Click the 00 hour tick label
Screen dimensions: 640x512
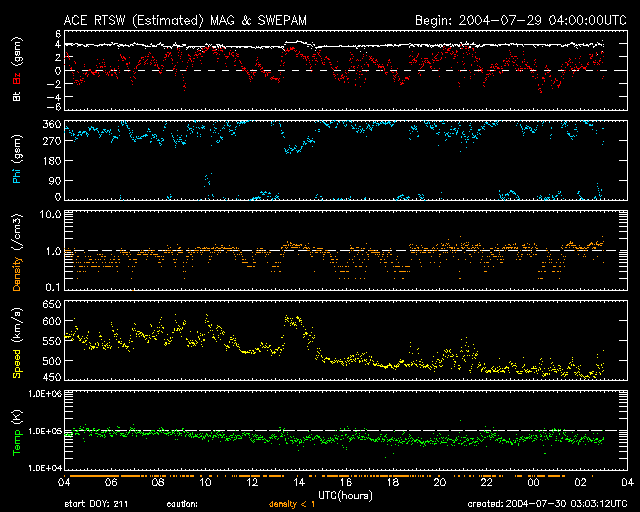[534, 482]
